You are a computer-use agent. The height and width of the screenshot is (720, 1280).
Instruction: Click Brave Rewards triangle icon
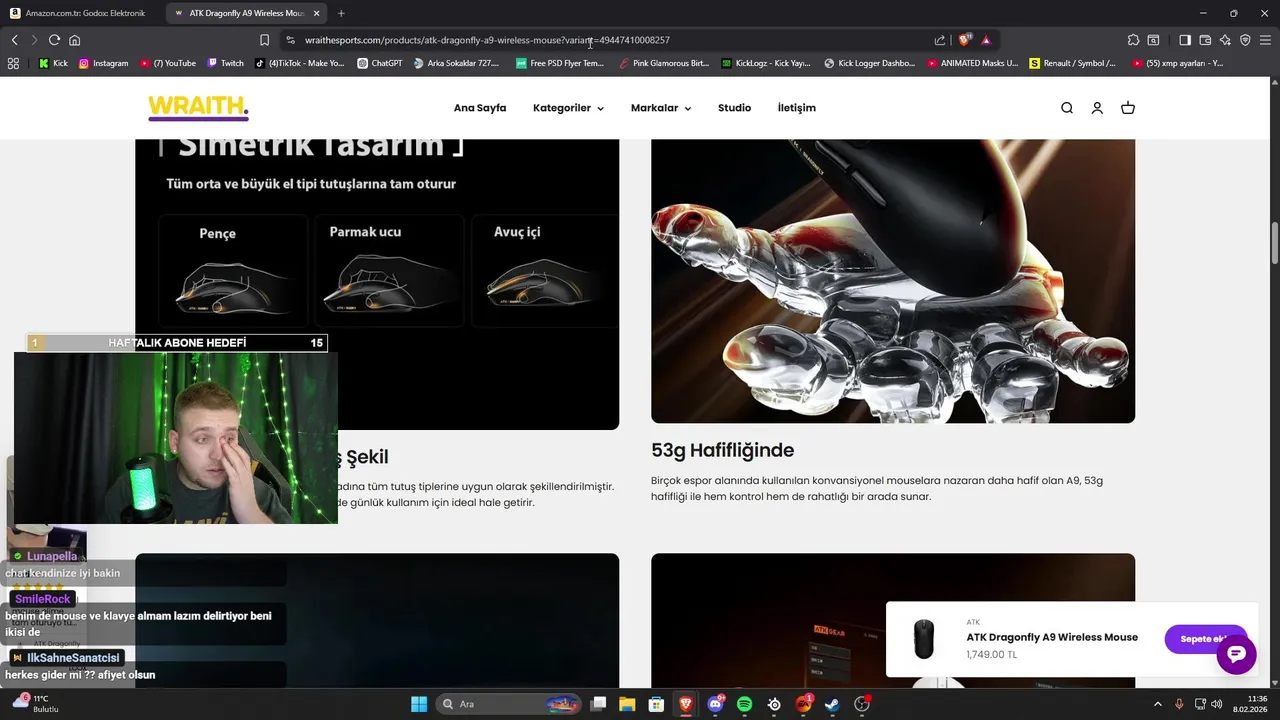986,40
